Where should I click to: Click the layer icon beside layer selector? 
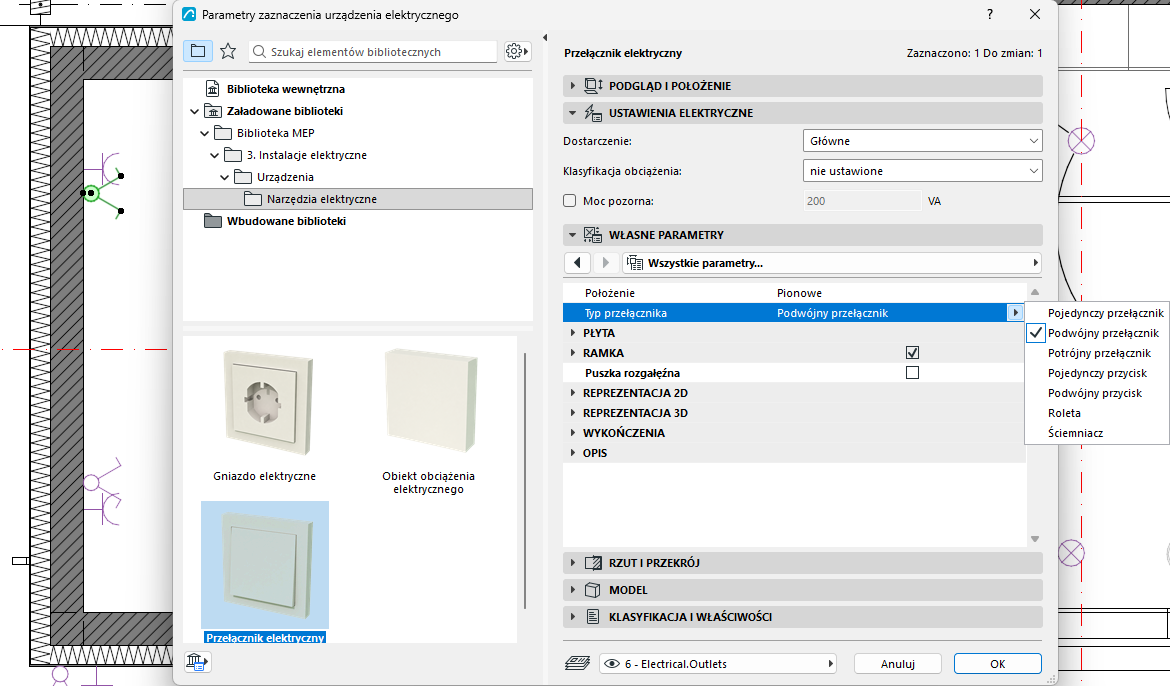point(578,664)
